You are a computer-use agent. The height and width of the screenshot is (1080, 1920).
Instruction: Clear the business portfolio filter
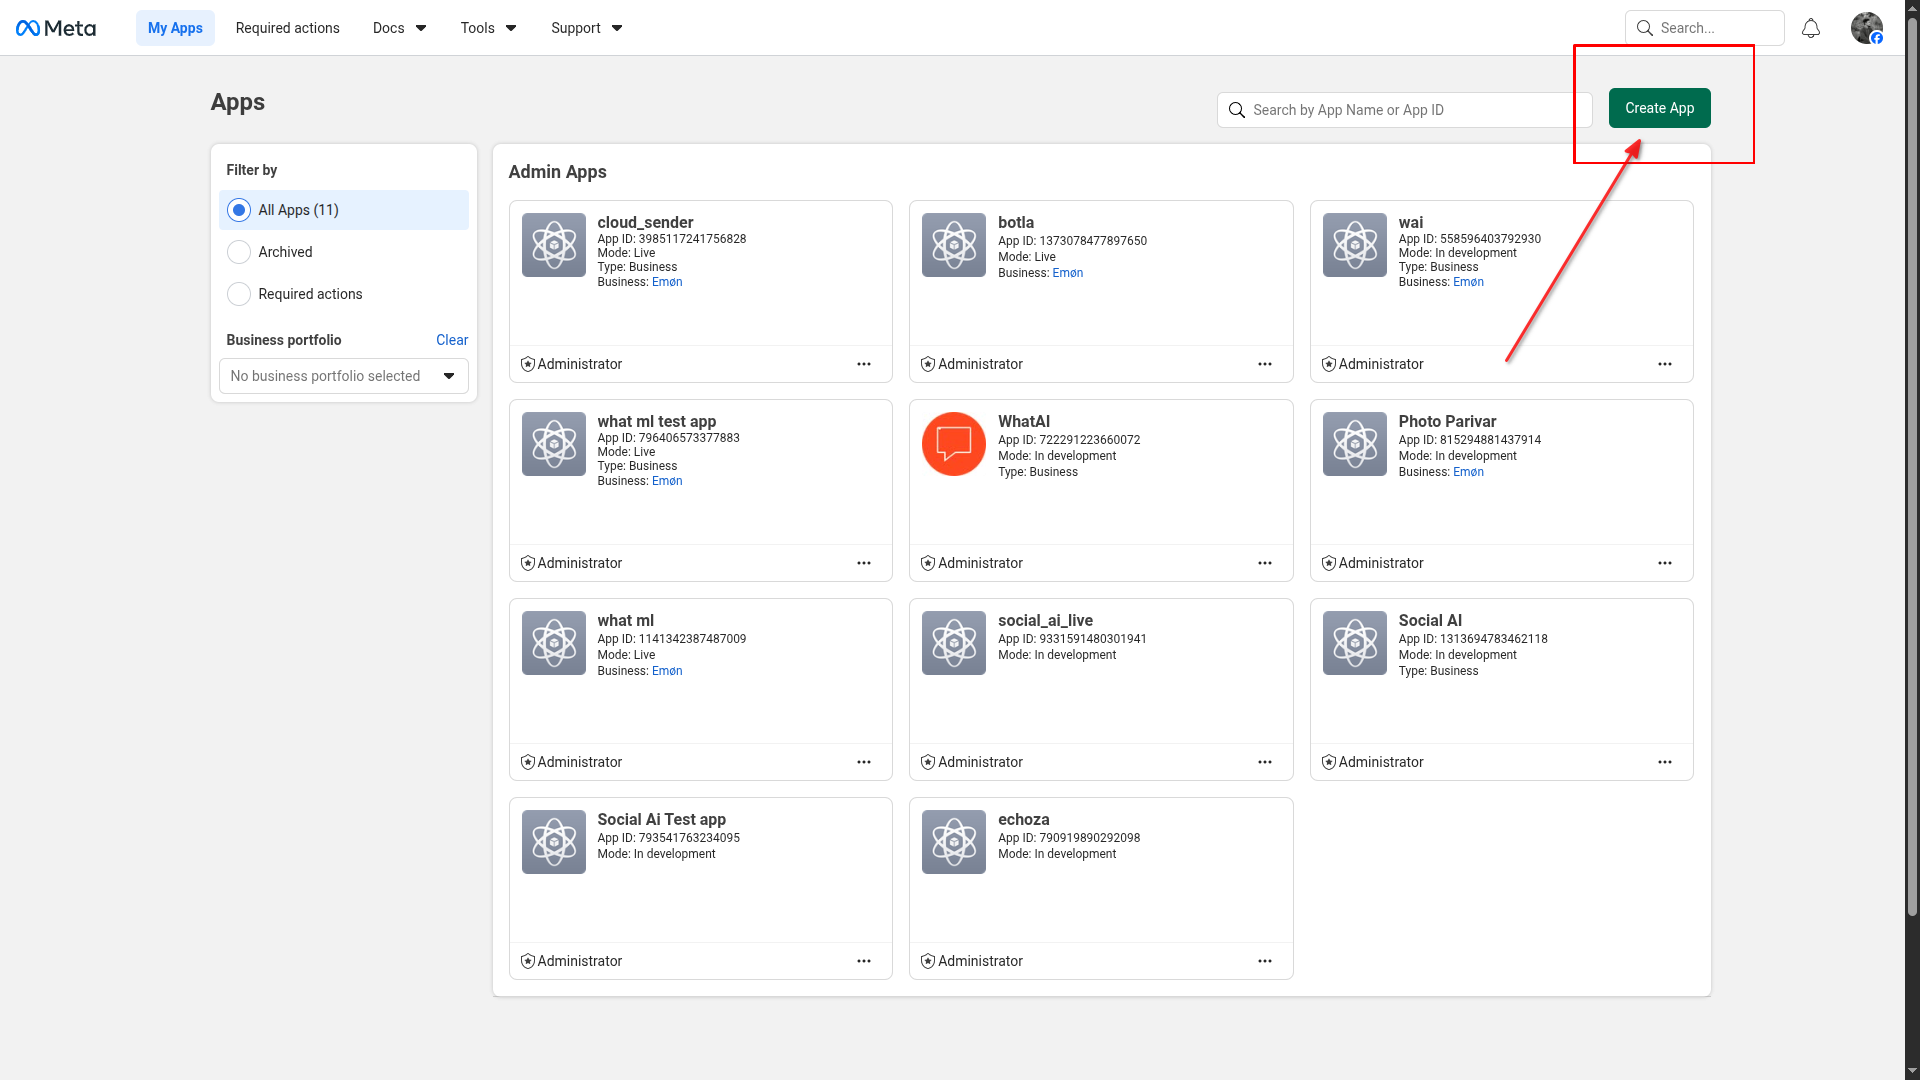tap(451, 340)
